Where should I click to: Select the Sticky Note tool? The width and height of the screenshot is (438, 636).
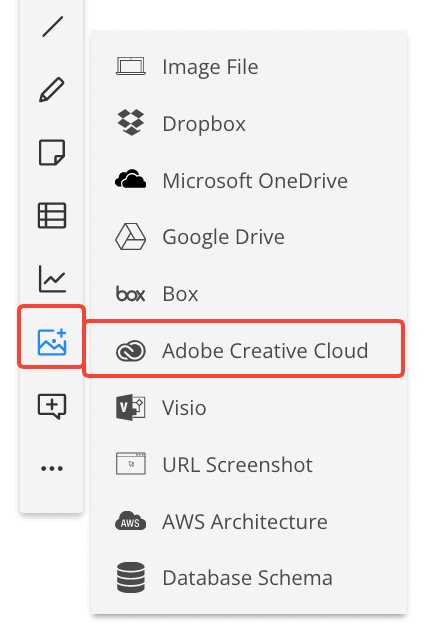point(52,153)
